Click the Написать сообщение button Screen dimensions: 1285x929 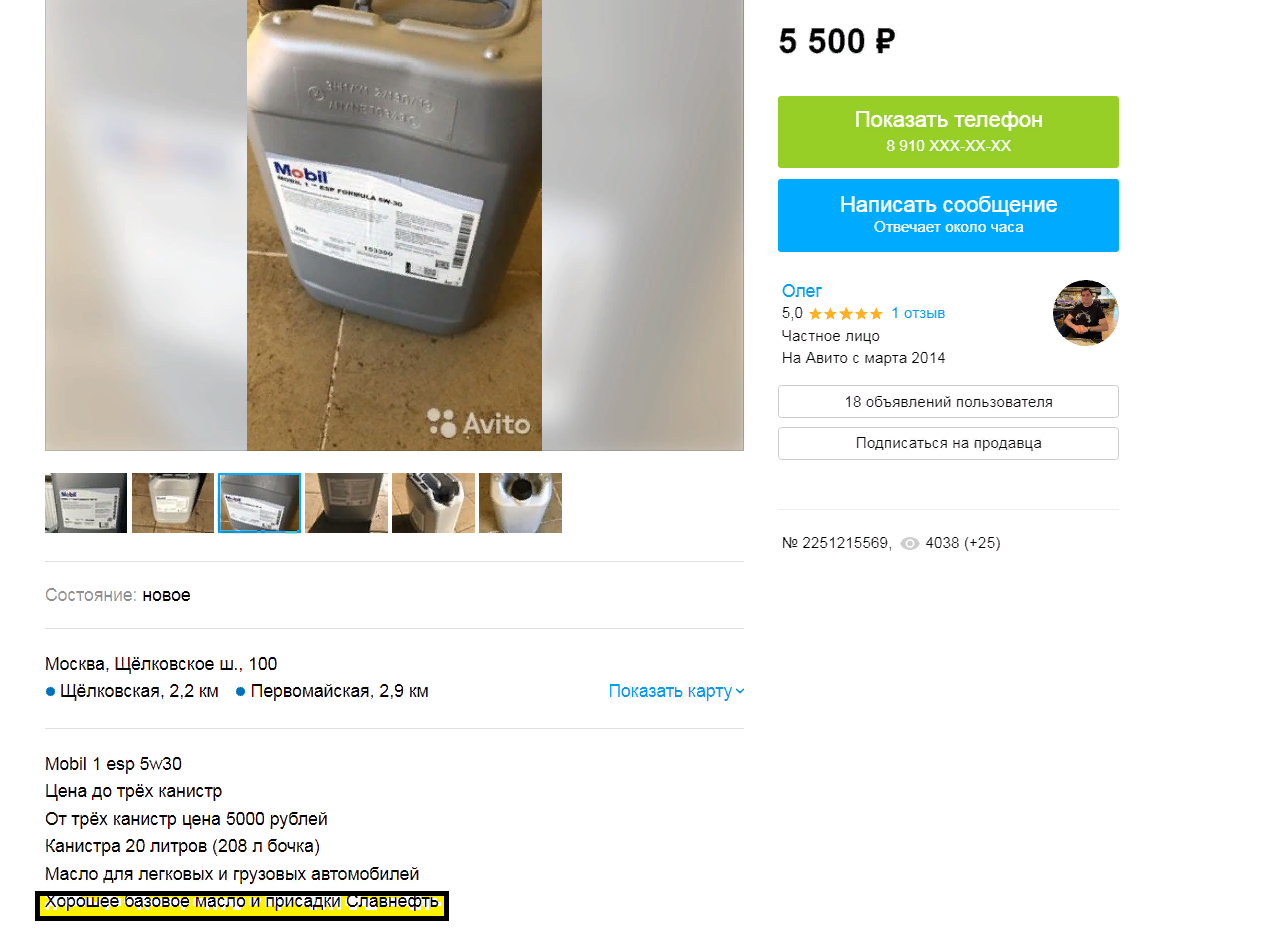click(948, 215)
